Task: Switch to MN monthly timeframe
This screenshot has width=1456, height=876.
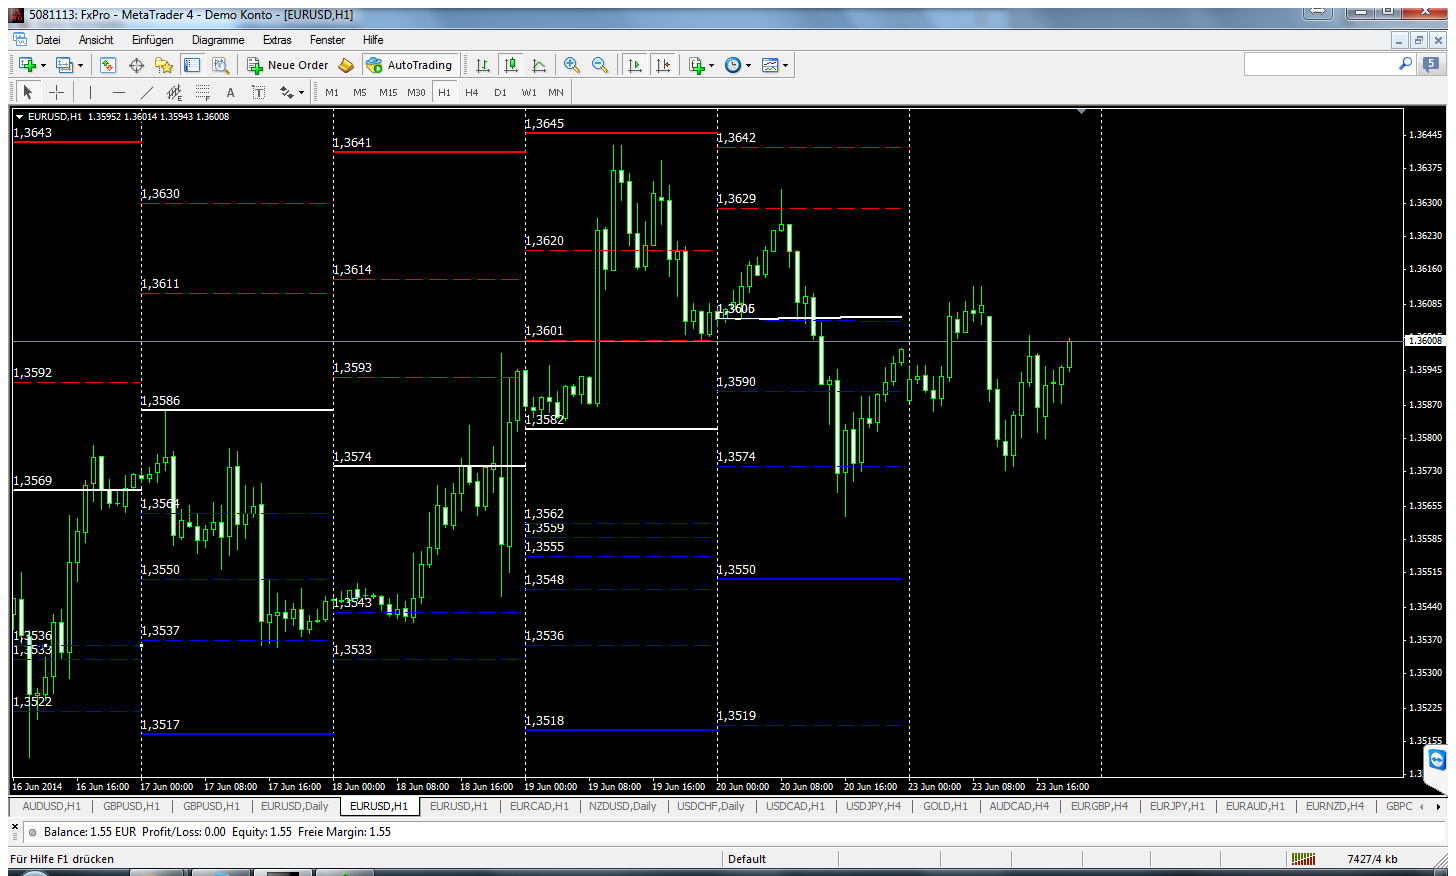Action: pos(556,92)
